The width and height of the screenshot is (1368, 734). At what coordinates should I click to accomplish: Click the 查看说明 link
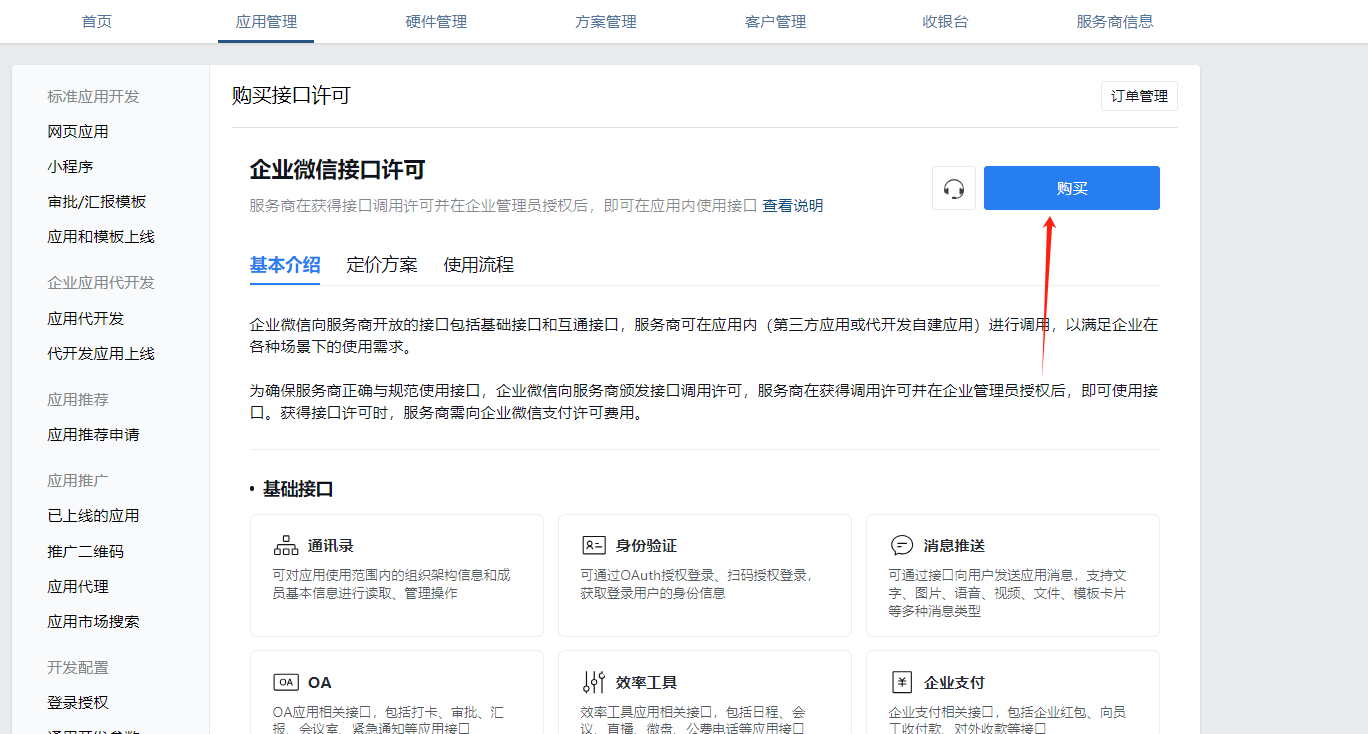coord(793,205)
